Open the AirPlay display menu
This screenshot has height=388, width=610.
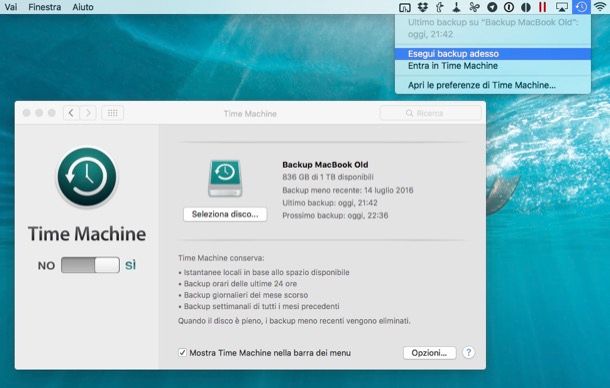(562, 7)
